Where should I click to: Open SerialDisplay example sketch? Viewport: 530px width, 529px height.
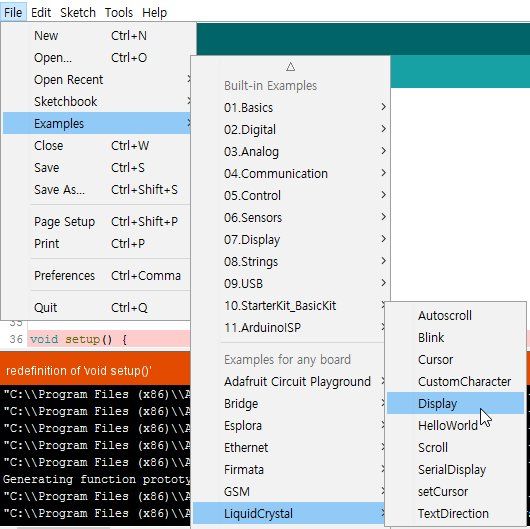point(455,469)
